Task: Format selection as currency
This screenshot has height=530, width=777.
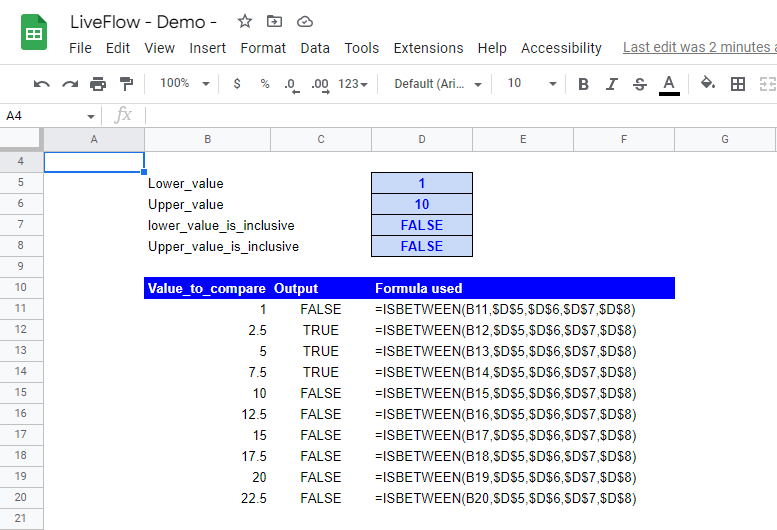Action: click(237, 84)
